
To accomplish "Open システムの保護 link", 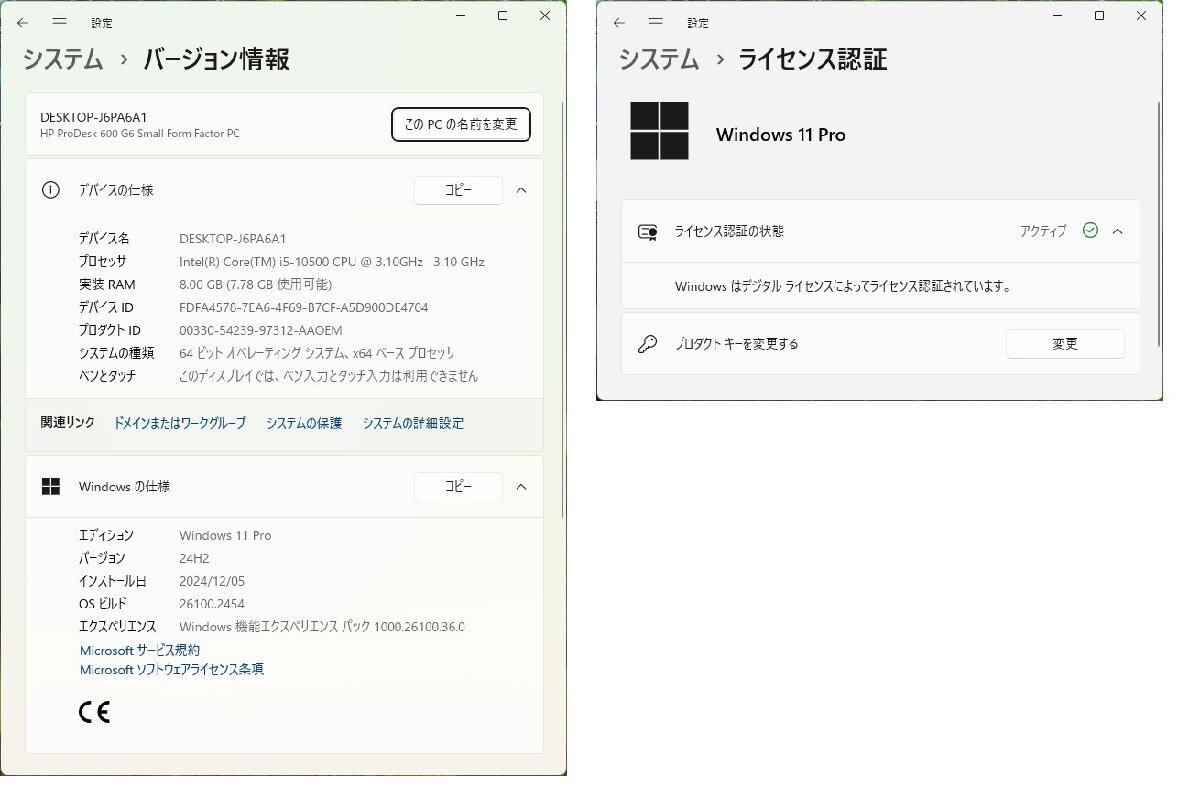I will 304,423.
